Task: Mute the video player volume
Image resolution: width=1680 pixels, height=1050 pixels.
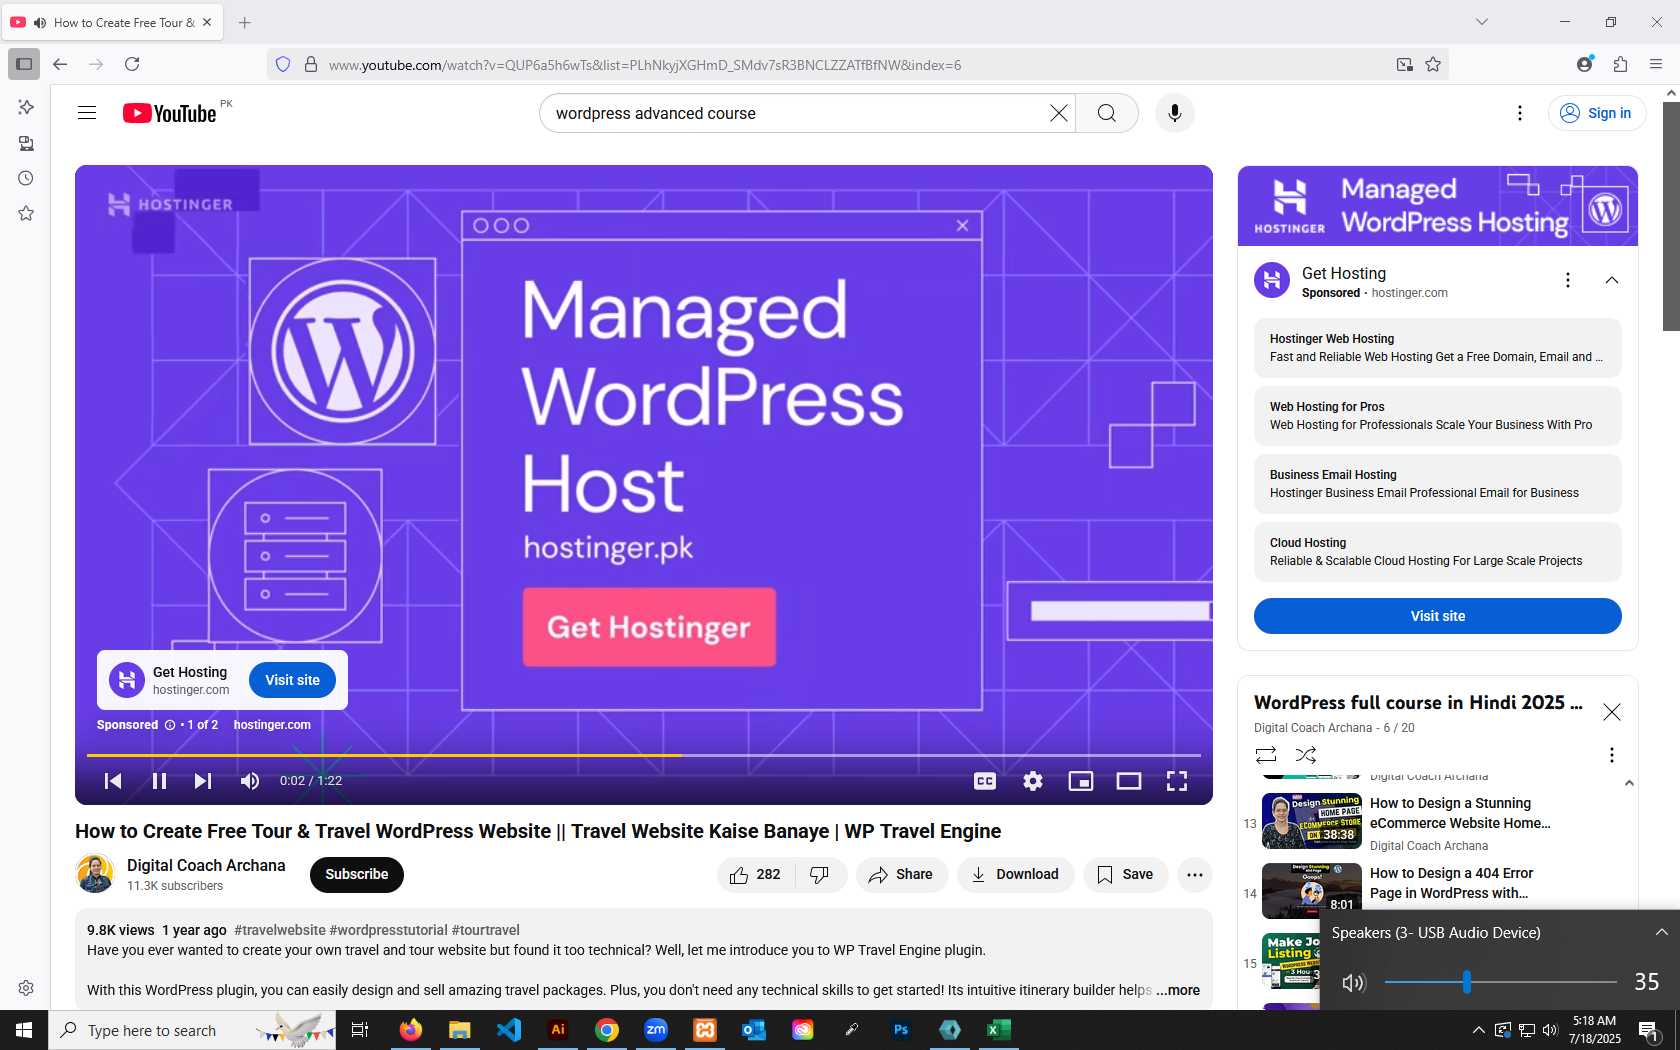Action: tap(250, 781)
